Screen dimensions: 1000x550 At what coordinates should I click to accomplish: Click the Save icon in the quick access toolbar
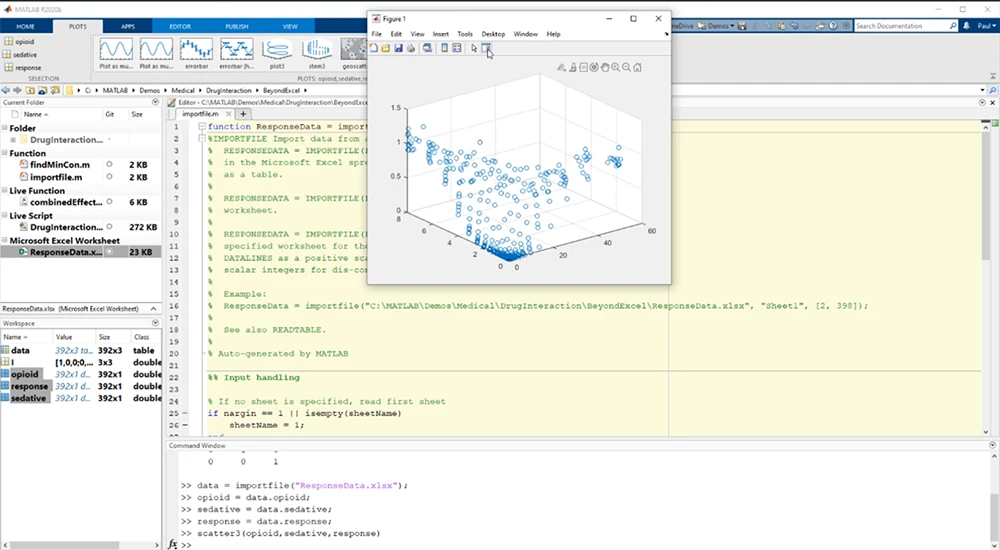[x=741, y=26]
